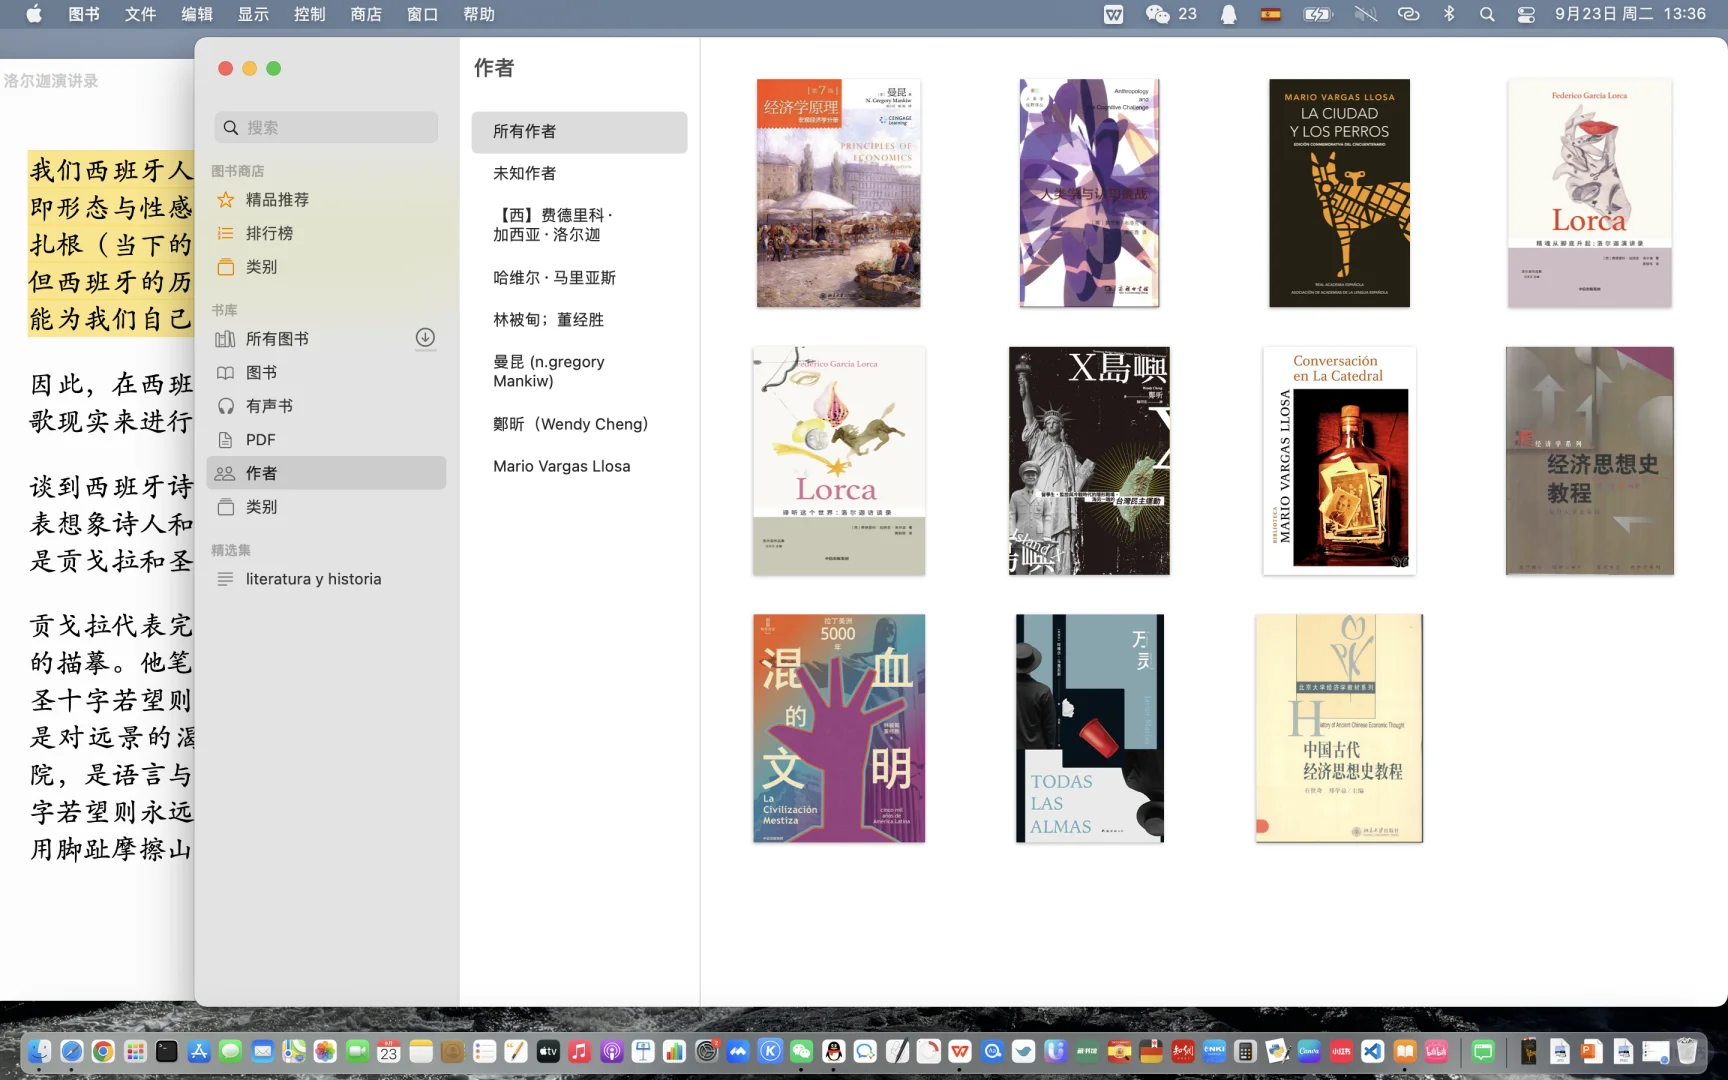1728x1080 pixels.
Task: Open Spotlight search in the menu bar
Action: click(1487, 14)
